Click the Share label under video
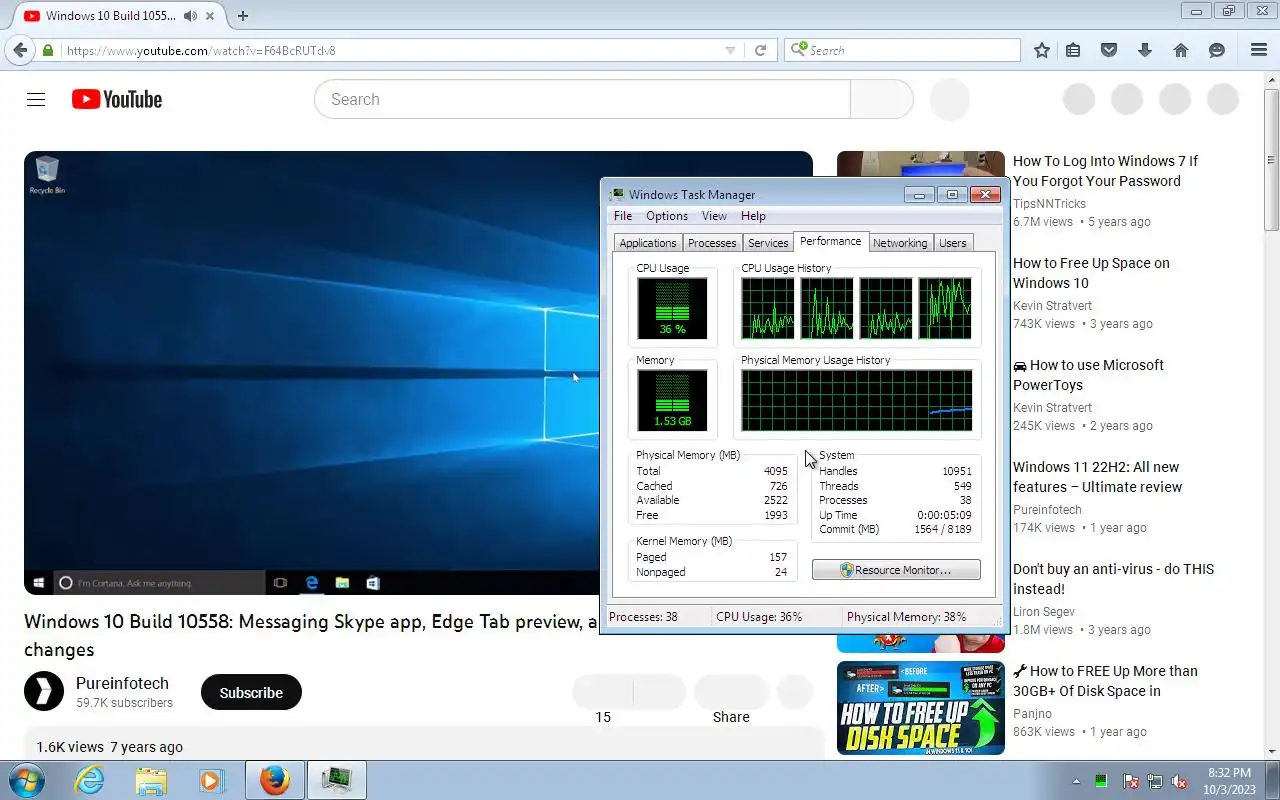This screenshot has height=800, width=1280. [x=731, y=717]
